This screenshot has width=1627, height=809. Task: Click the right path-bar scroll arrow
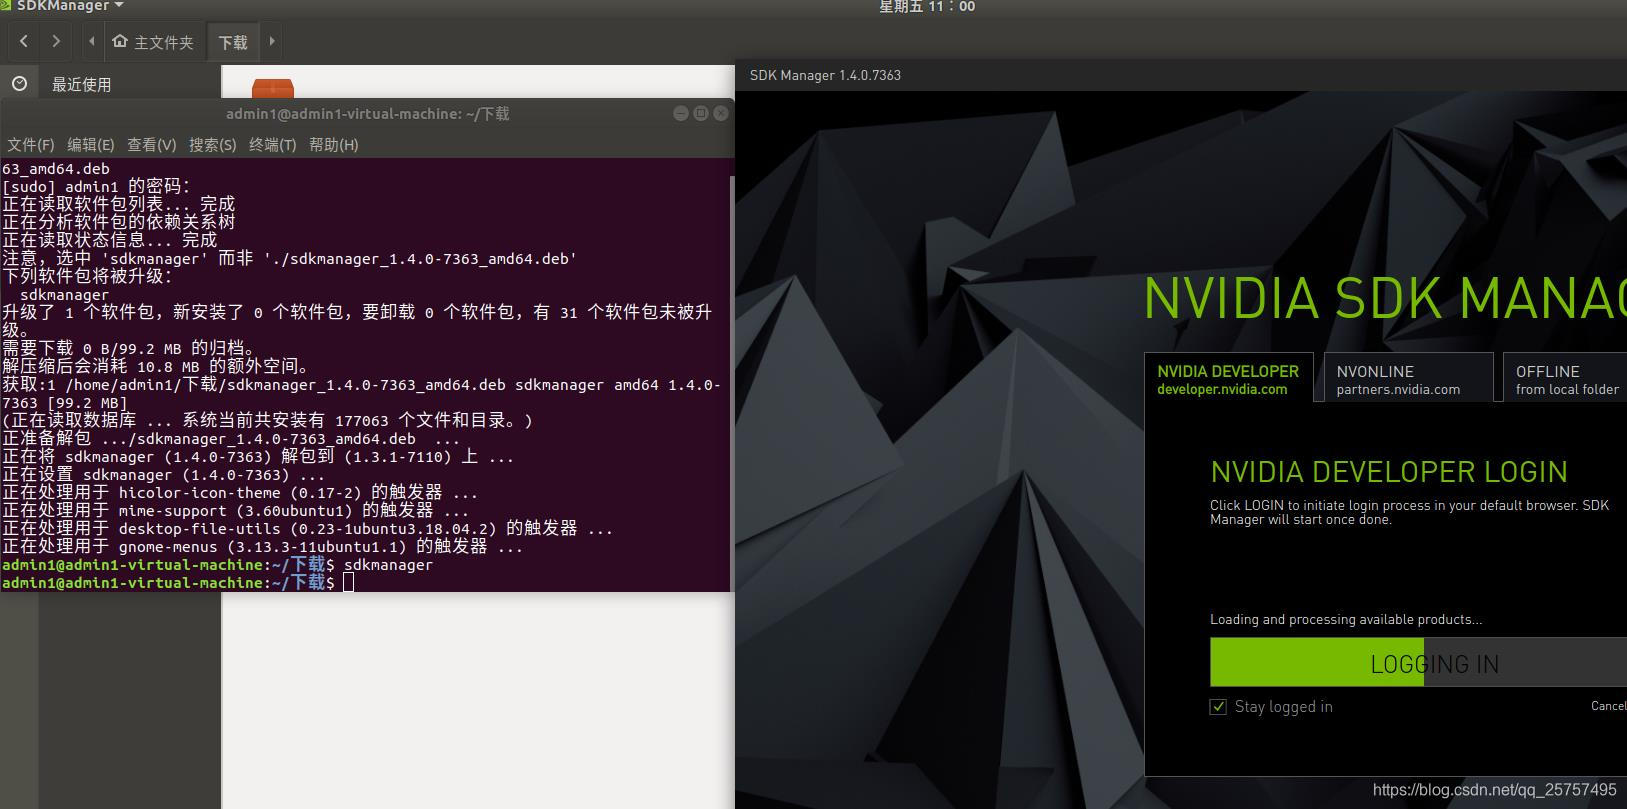click(271, 41)
